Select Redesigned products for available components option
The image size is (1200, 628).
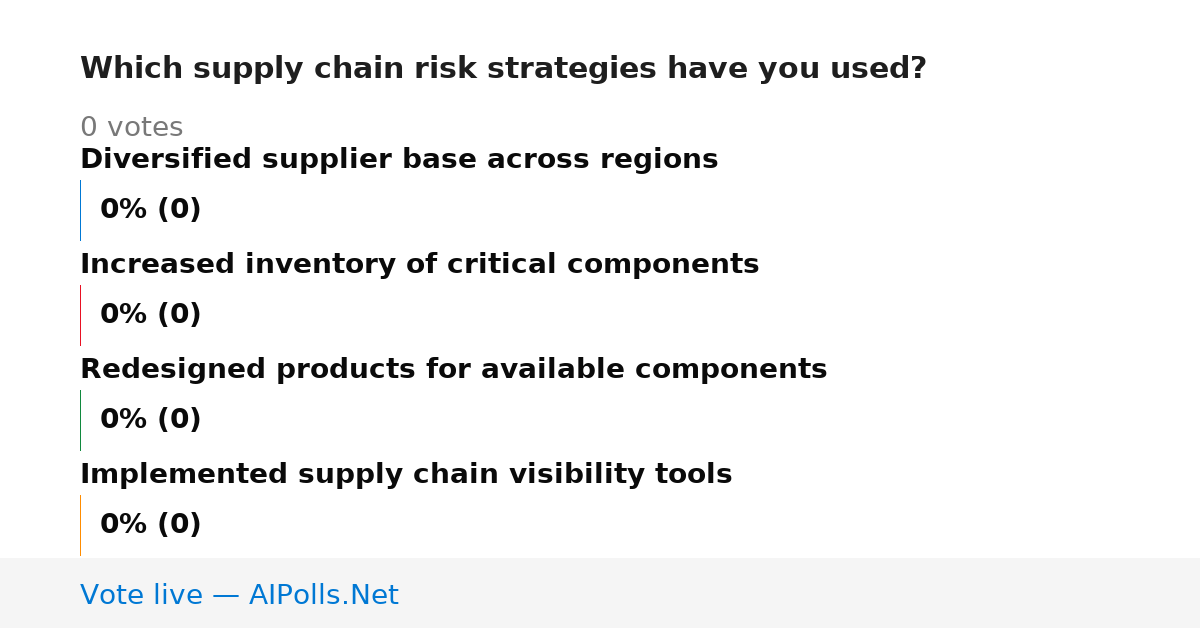[453, 370]
